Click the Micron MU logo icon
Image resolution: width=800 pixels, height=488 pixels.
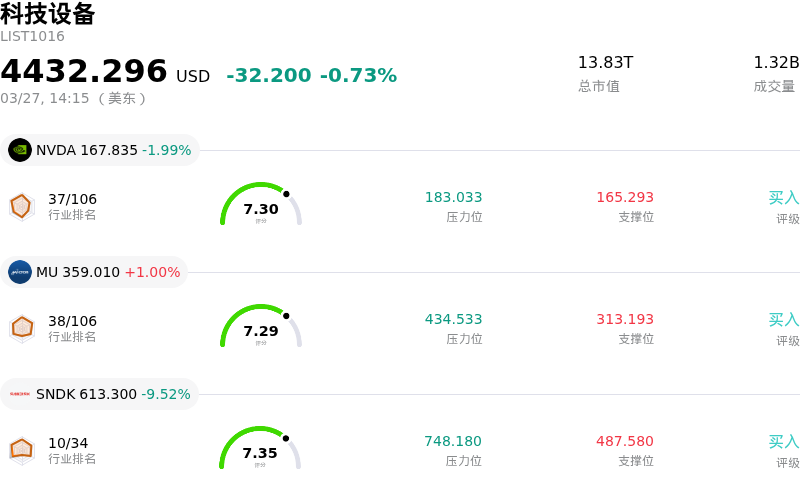pyautogui.click(x=20, y=272)
